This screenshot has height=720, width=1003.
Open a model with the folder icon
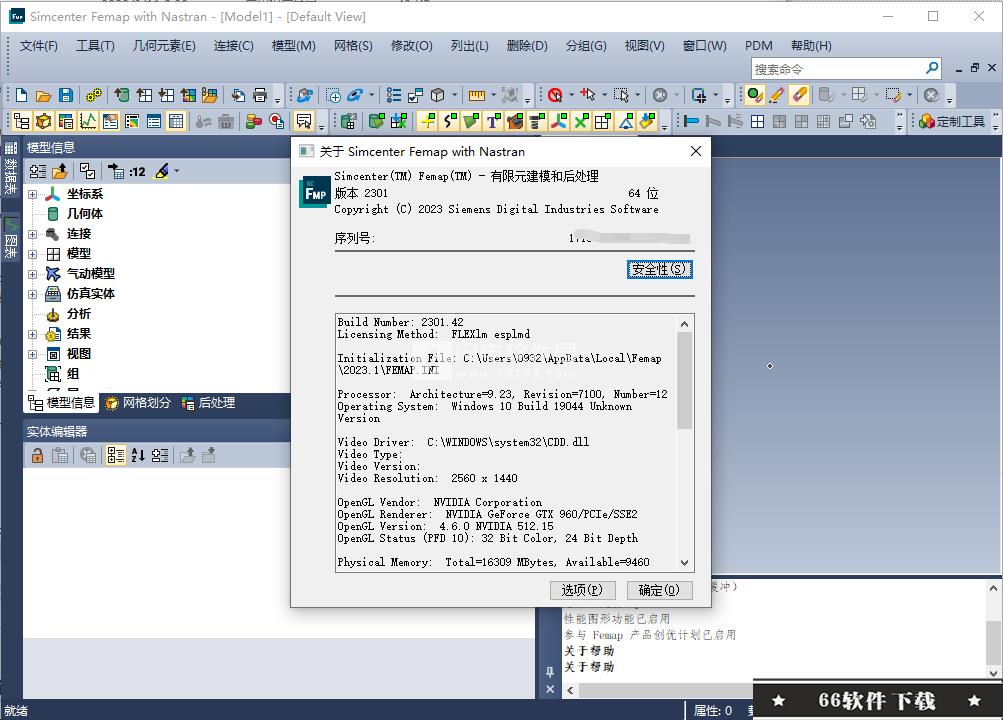point(43,95)
